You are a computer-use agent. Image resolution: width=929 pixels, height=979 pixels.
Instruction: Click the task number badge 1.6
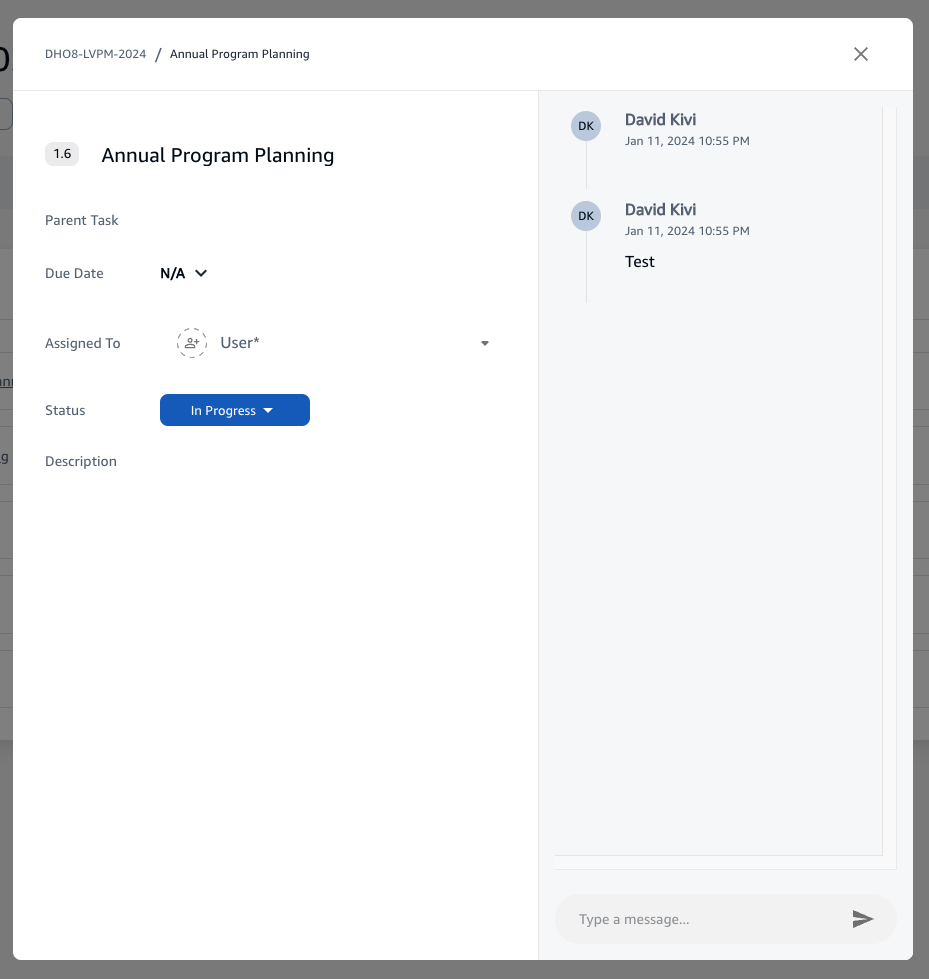coord(61,154)
